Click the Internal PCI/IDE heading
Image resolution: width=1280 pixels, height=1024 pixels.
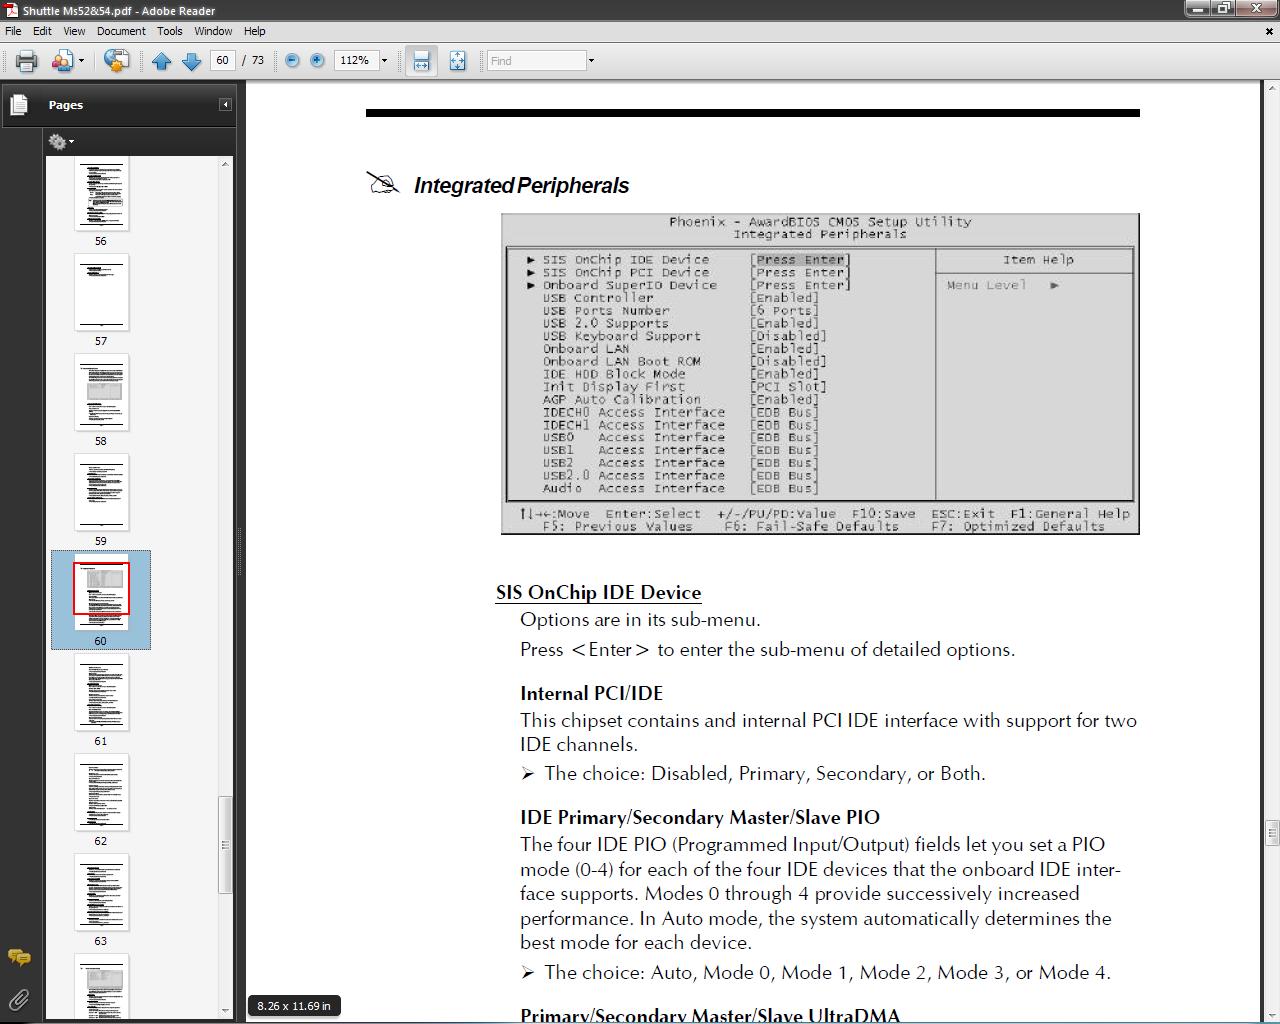(x=591, y=693)
